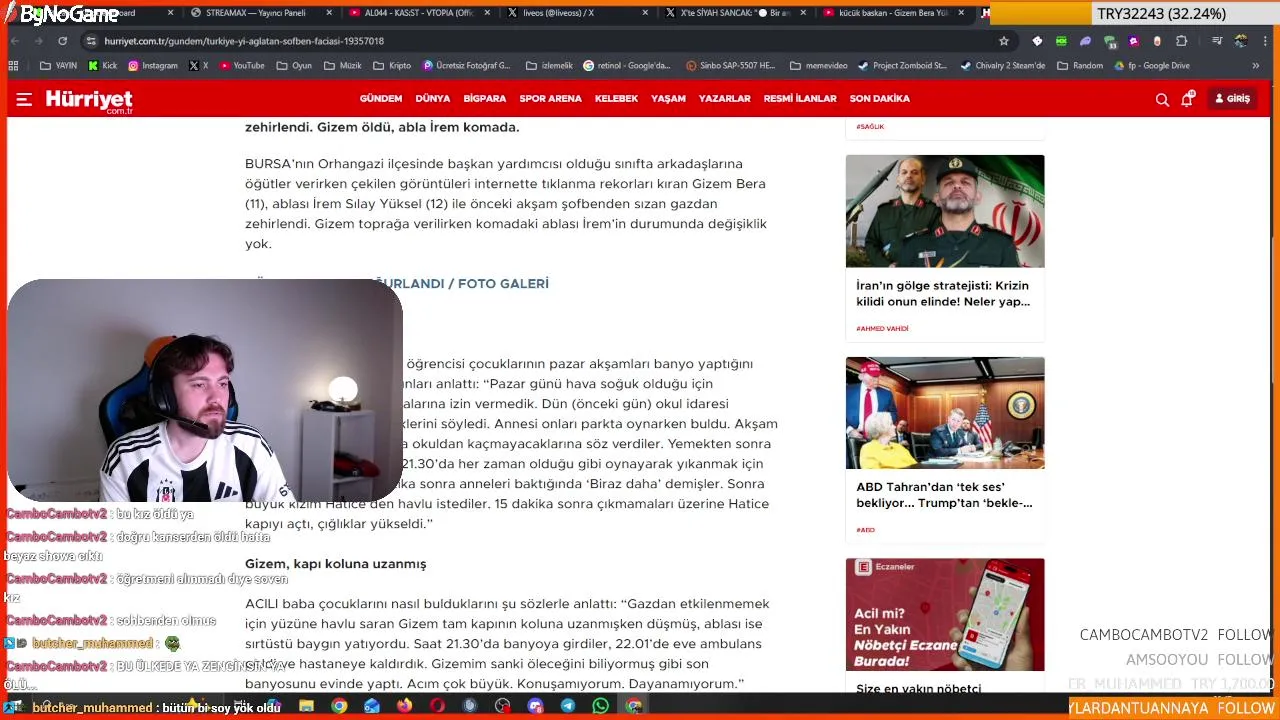Open the media control music icon
Screen dimensions: 1280x720
1217,41
